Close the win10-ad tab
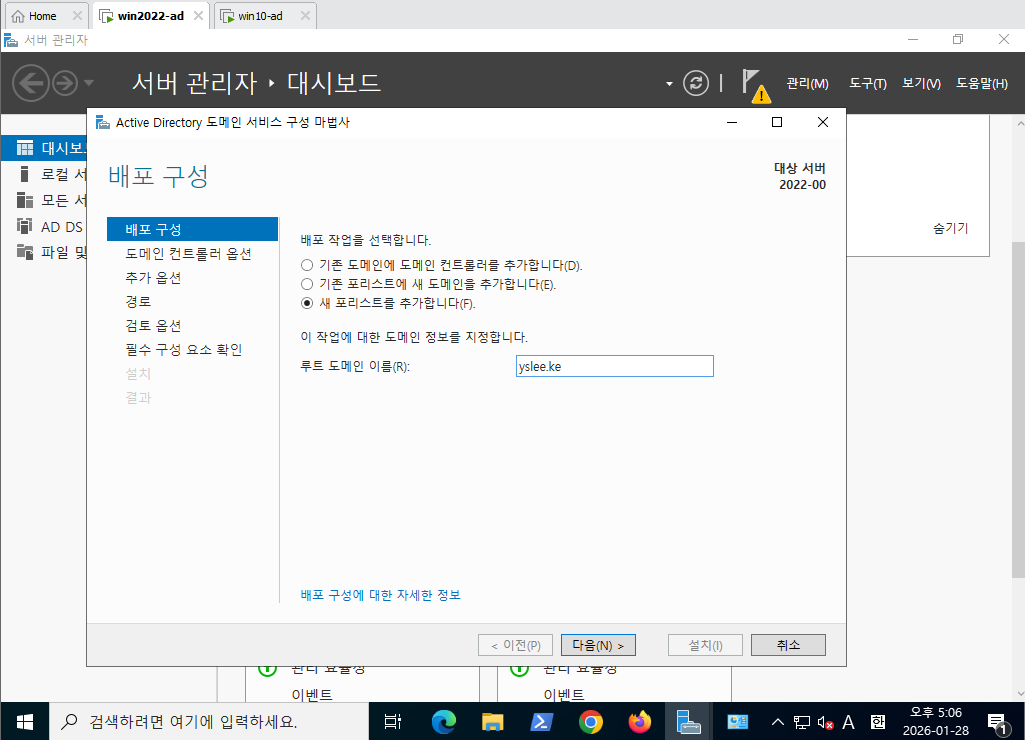Screen dimensions: 1025x740 [305, 16]
